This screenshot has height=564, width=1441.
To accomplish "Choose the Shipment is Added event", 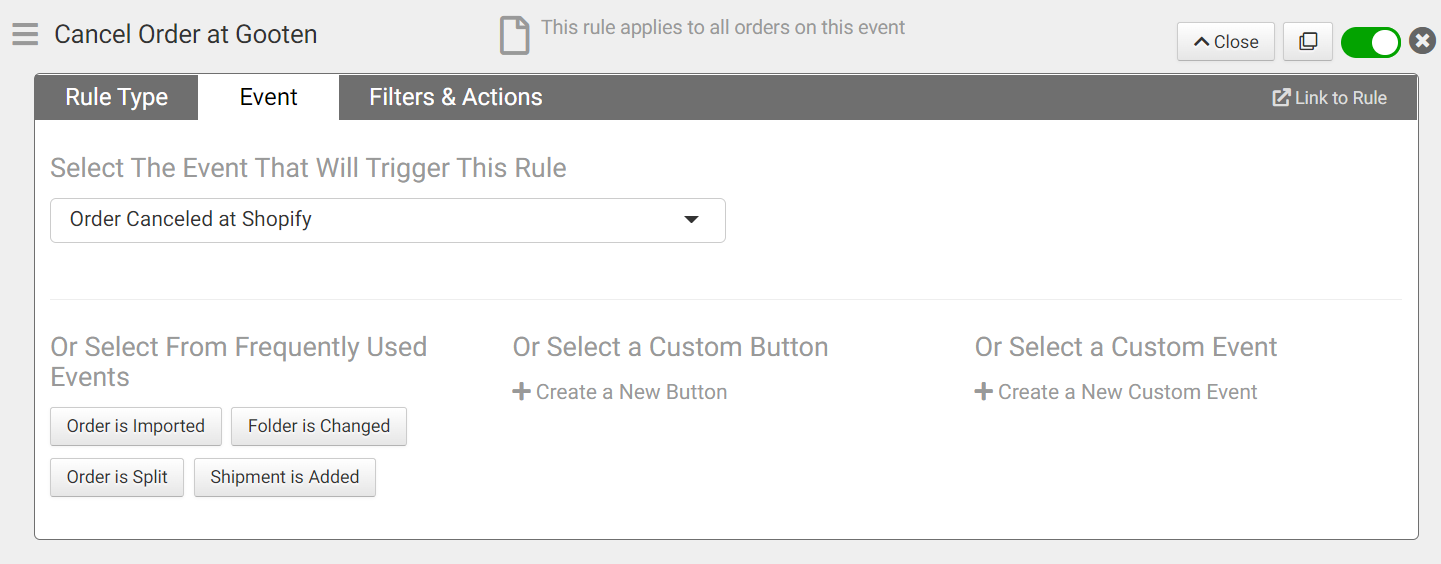I will point(284,477).
